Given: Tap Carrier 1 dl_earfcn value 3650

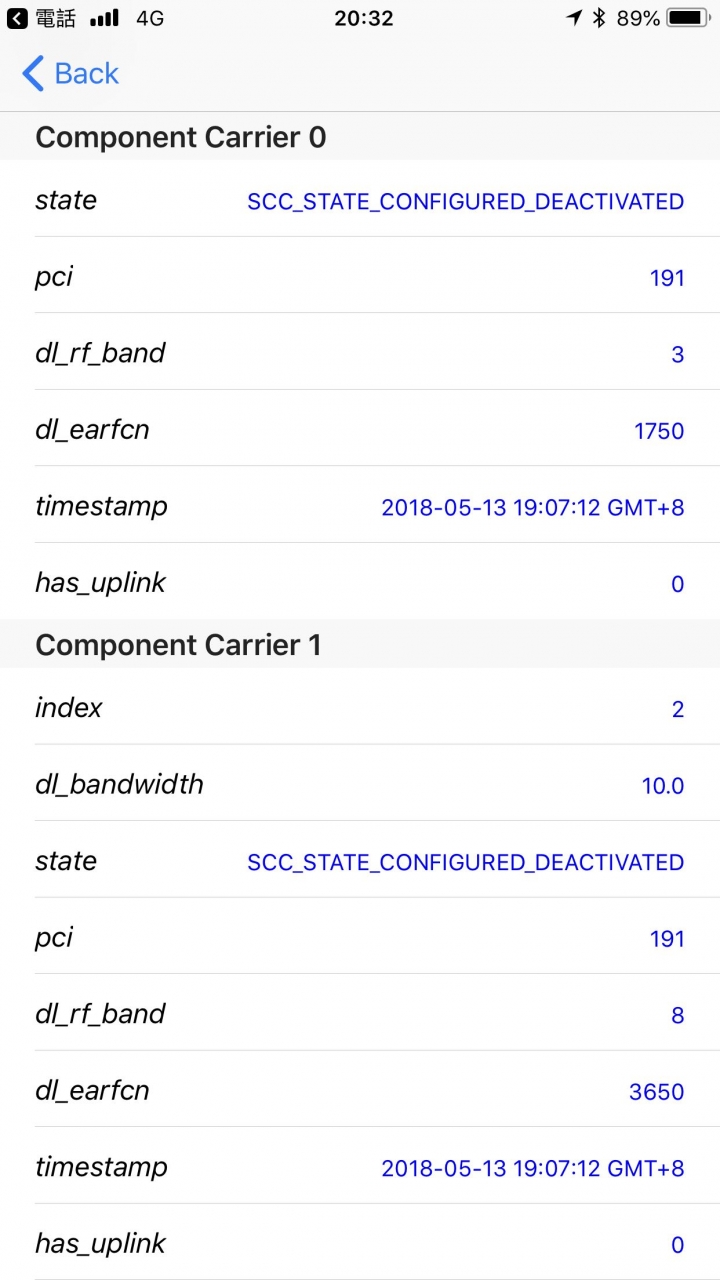Looking at the screenshot, I should click(x=656, y=1091).
